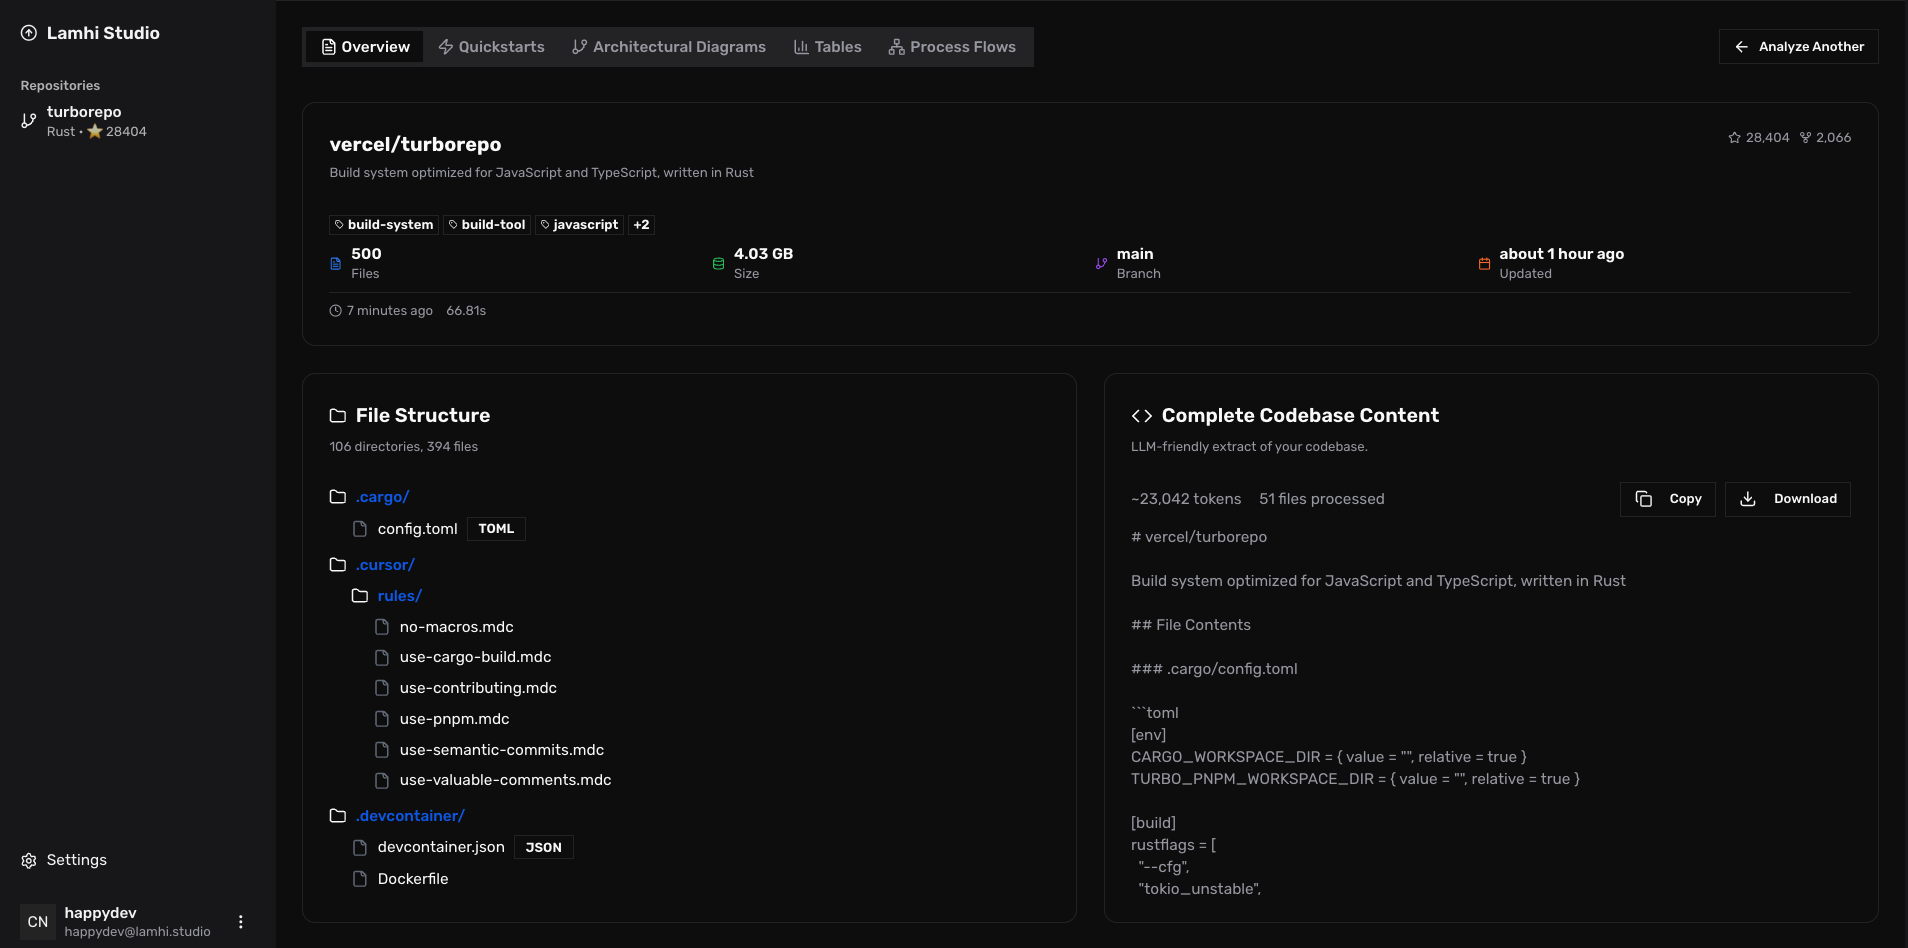This screenshot has width=1908, height=948.
Task: Open use-semantic-commits.mdc in the file tree
Action: [501, 749]
